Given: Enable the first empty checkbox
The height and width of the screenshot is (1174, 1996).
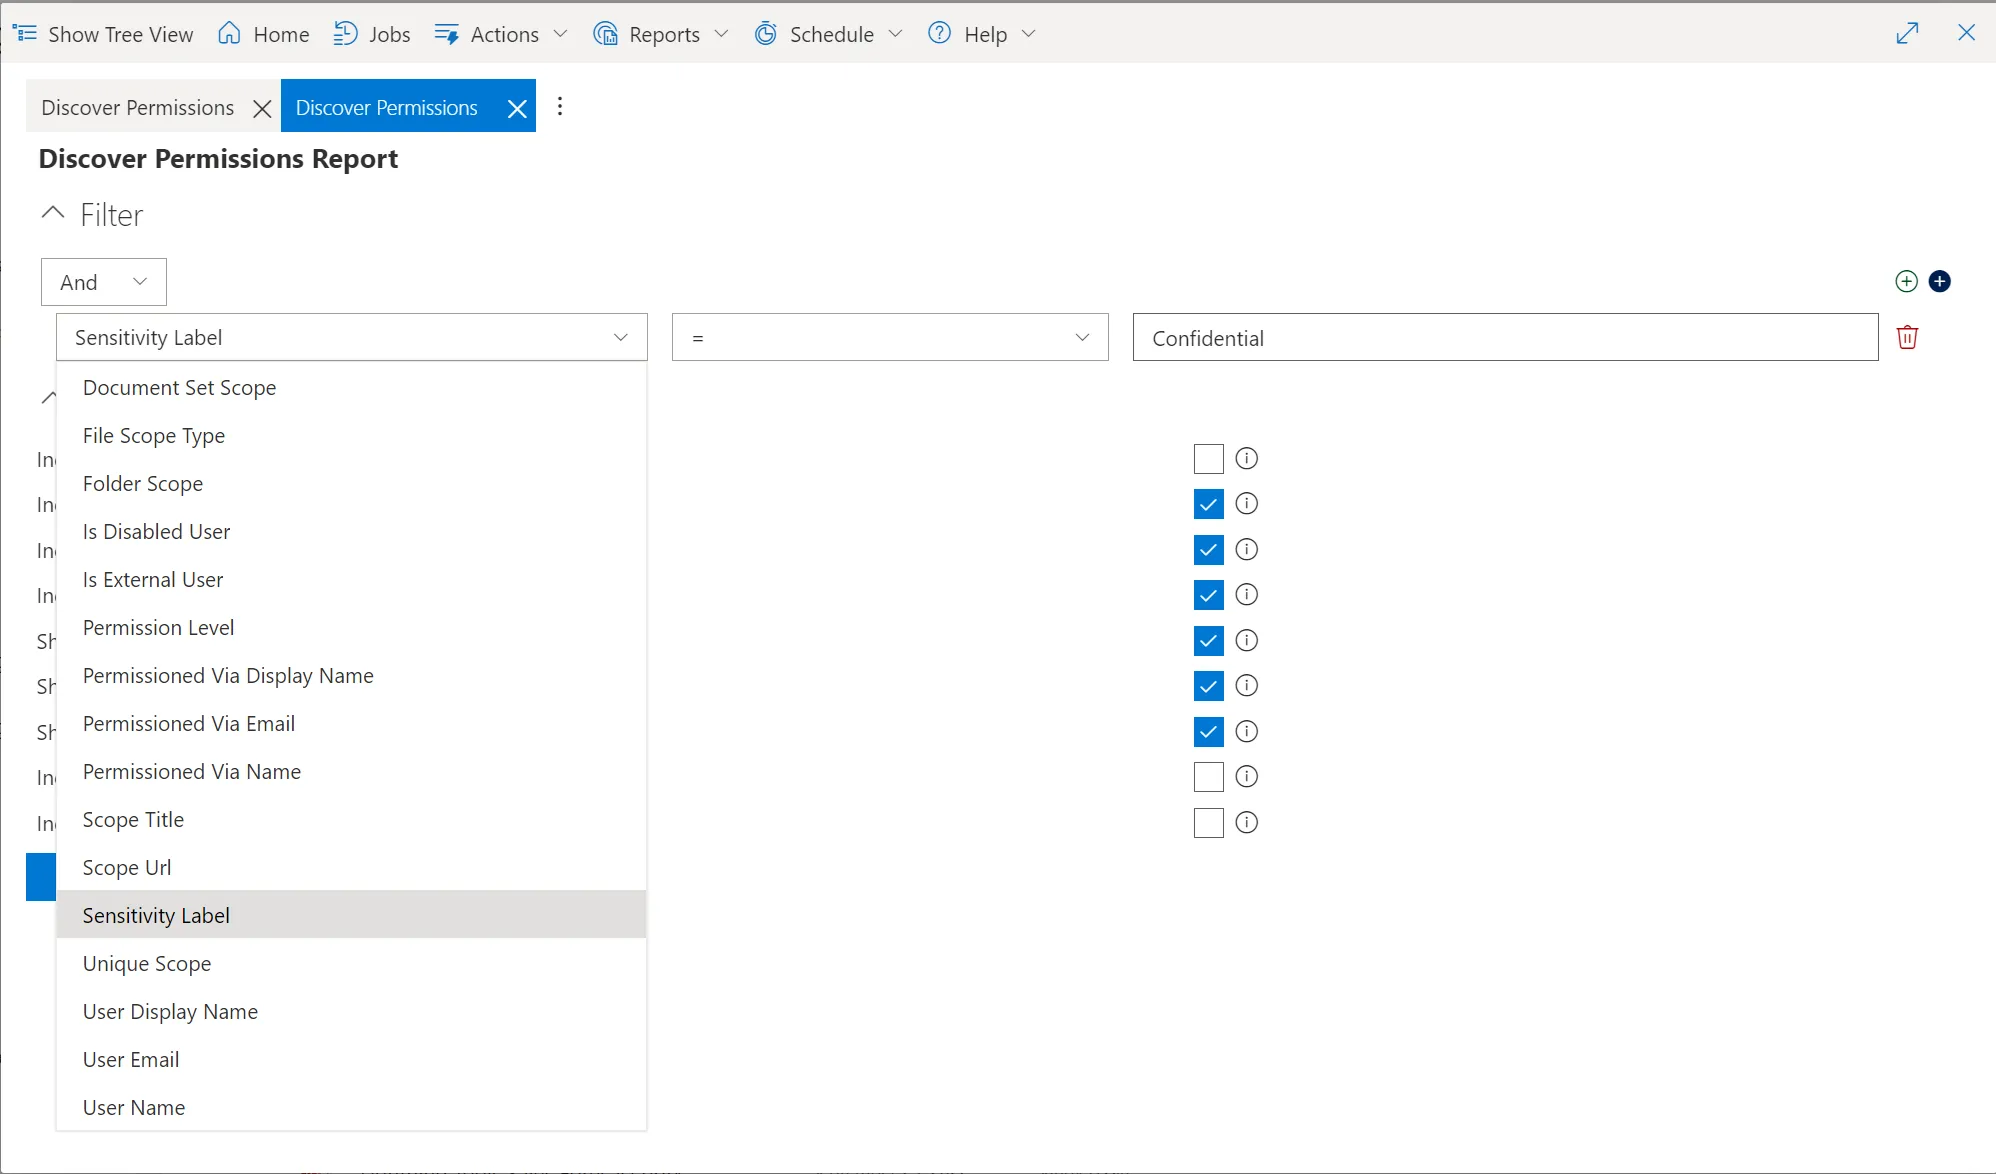Looking at the screenshot, I should coord(1207,458).
